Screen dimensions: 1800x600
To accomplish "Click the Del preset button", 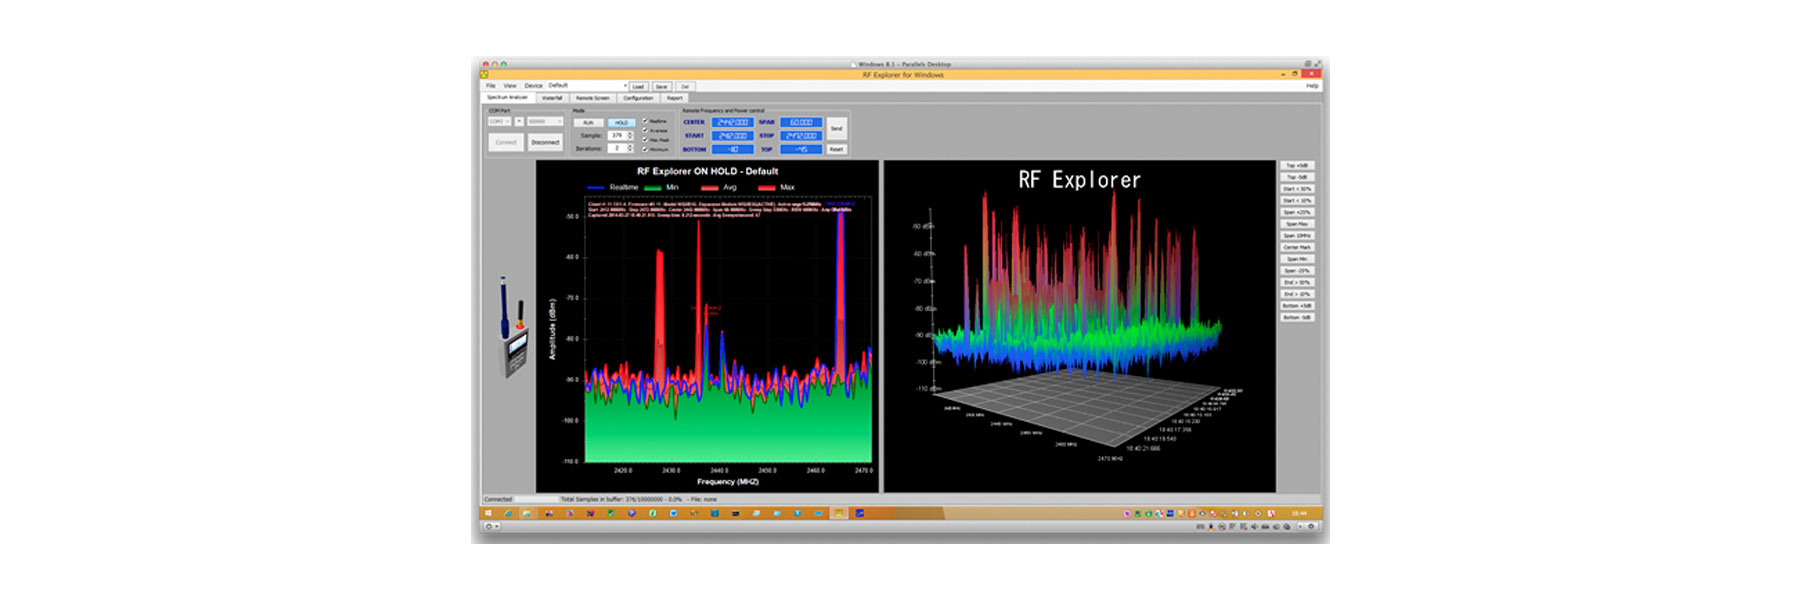I will coord(685,86).
